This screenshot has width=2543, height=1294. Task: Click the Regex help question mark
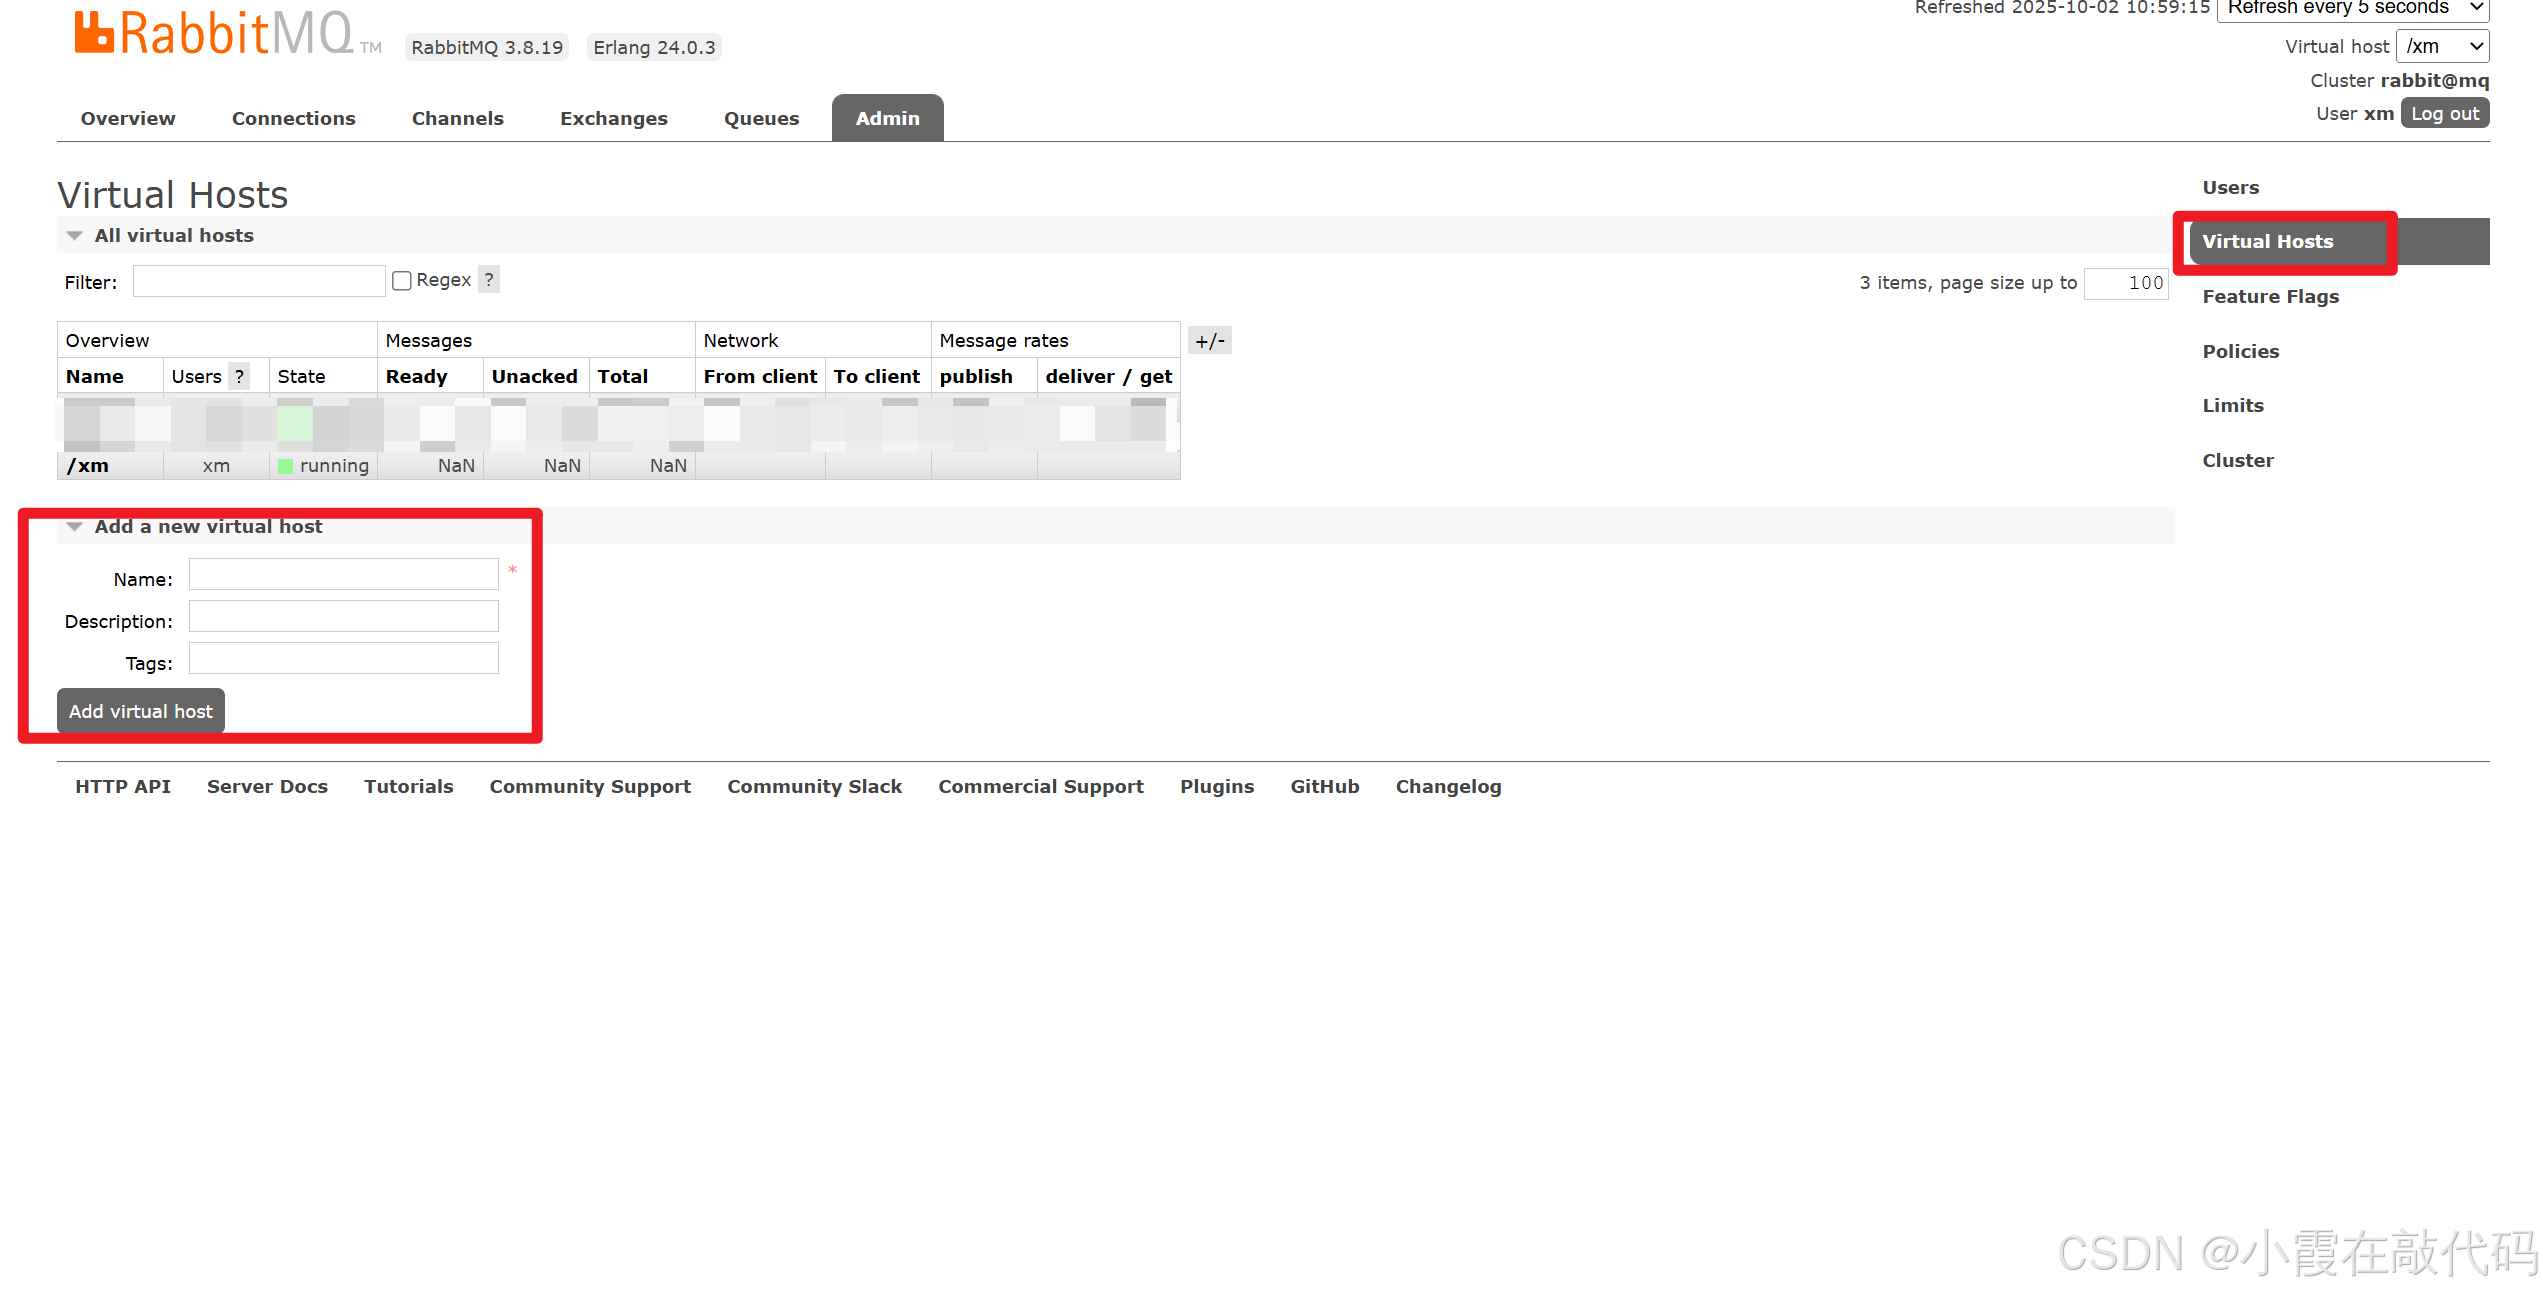489,280
